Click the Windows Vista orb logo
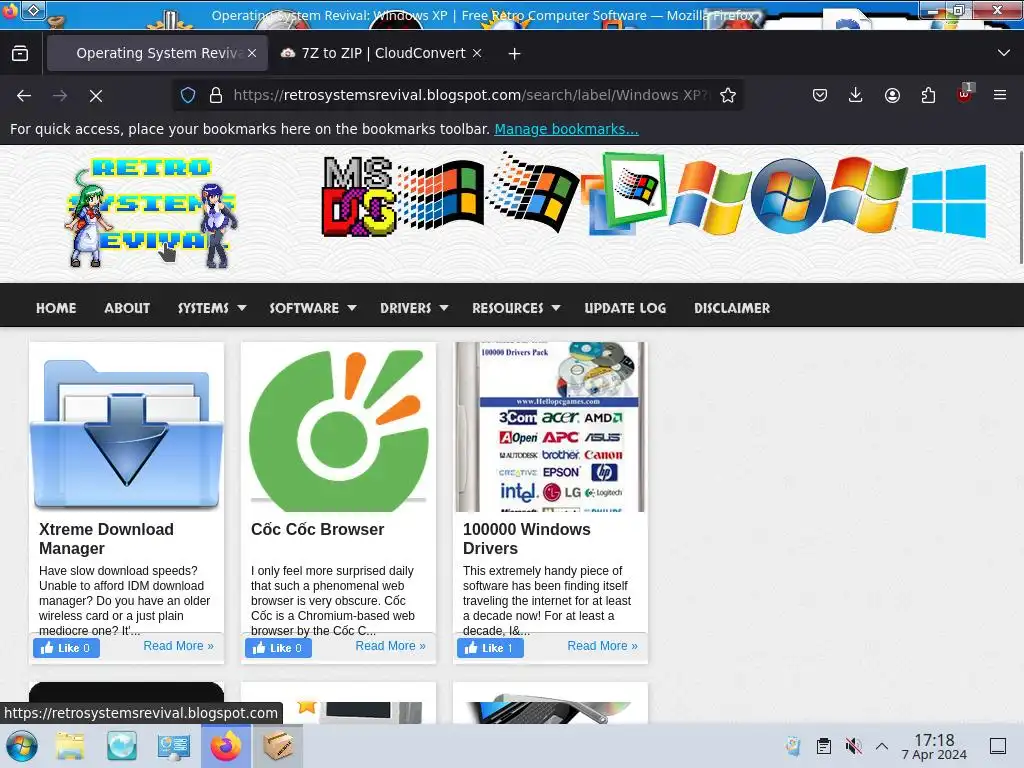1024x768 pixels. [x=788, y=196]
